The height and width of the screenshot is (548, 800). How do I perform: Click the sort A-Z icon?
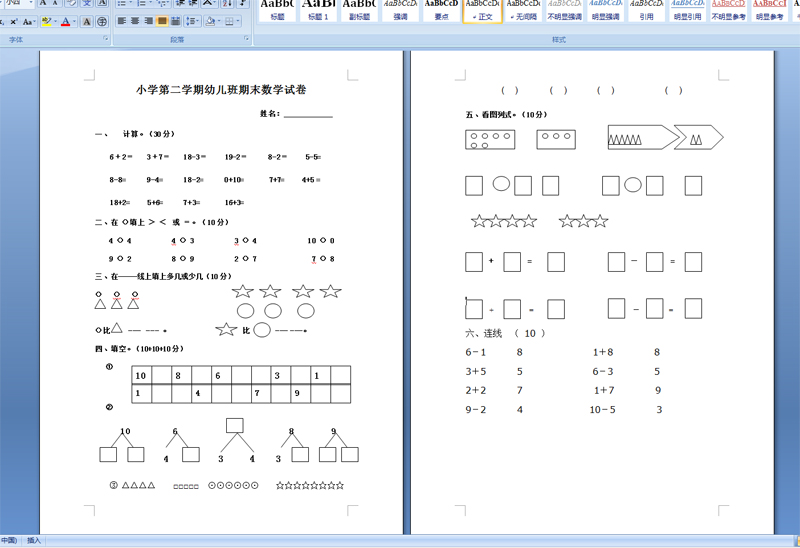click(227, 4)
